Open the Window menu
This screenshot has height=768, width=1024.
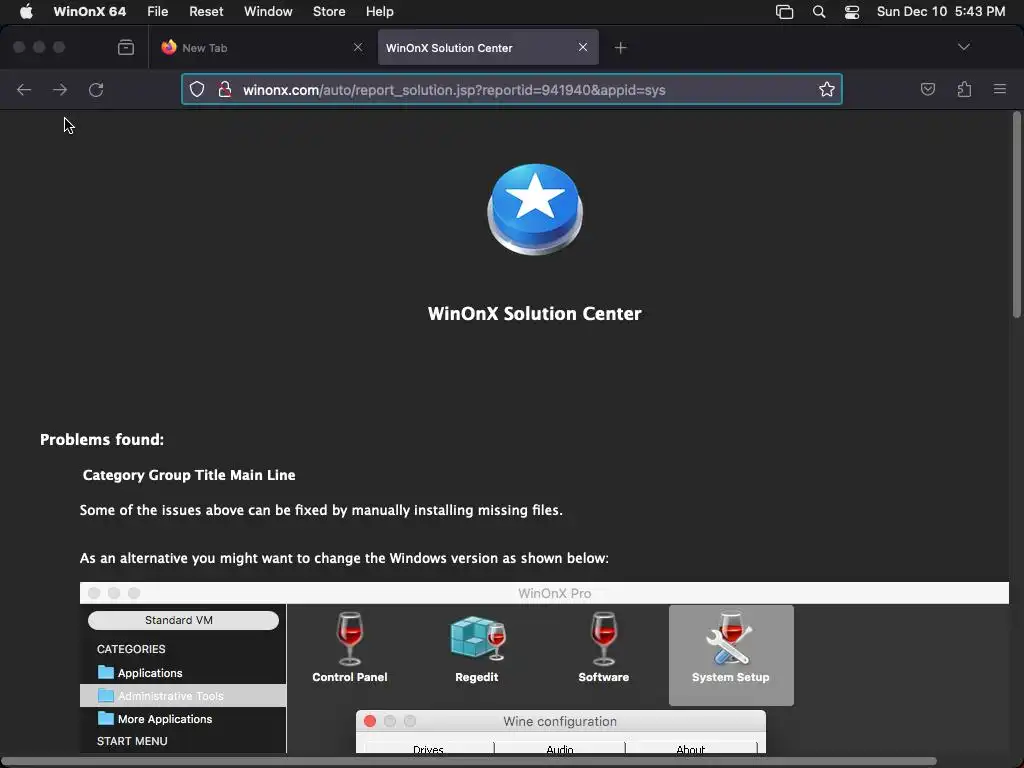(268, 11)
